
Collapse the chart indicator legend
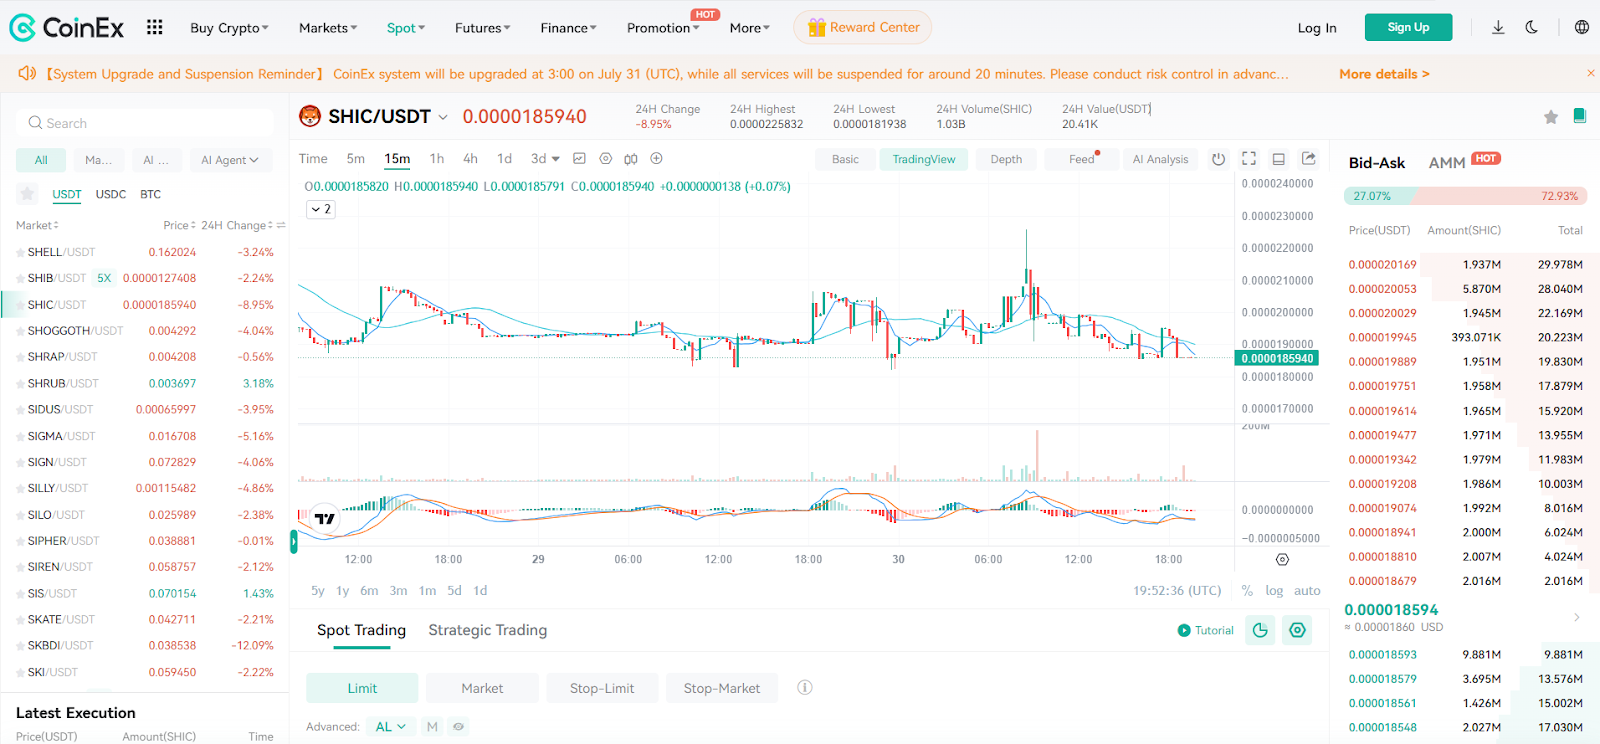[320, 209]
